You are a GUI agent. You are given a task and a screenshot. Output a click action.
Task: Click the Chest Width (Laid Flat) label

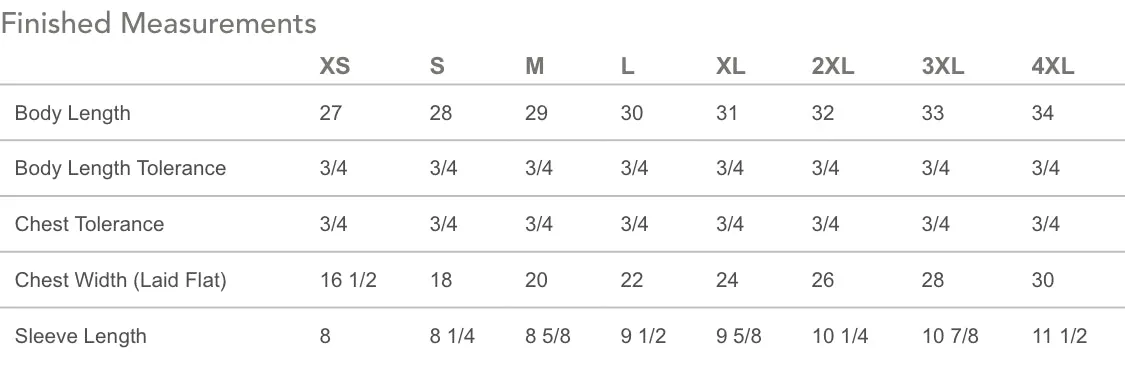(x=121, y=280)
